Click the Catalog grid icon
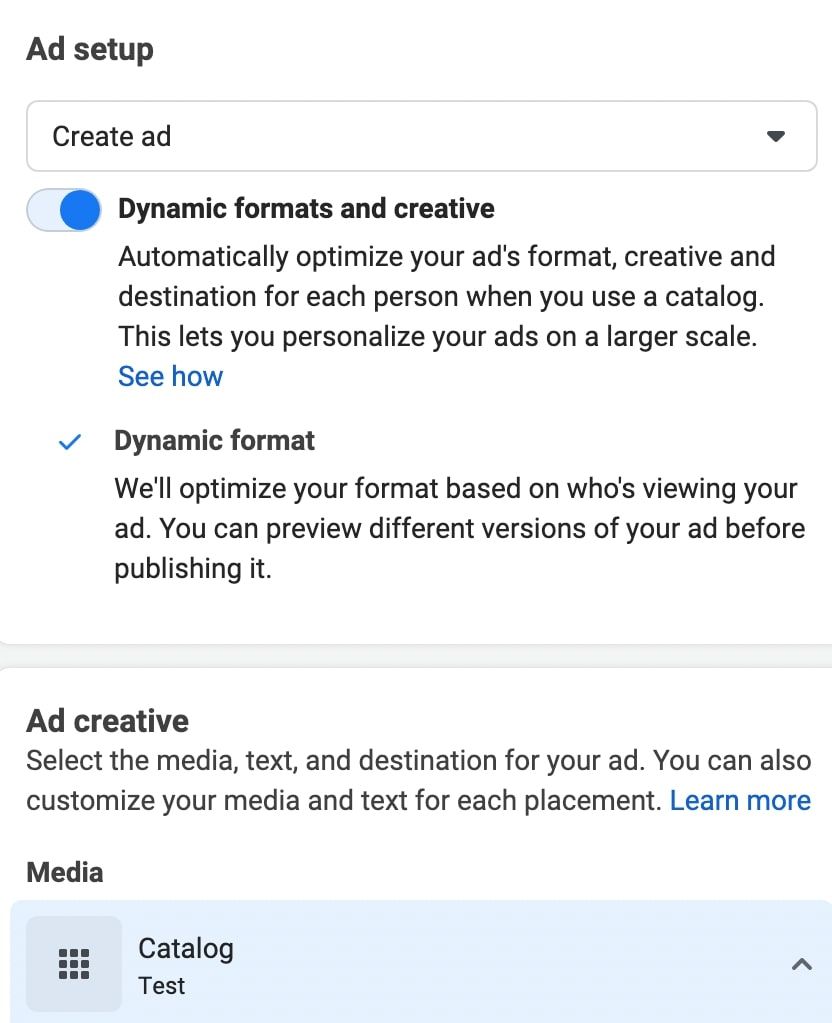Screen dimensions: 832x1023 pyautogui.click(x=74, y=964)
